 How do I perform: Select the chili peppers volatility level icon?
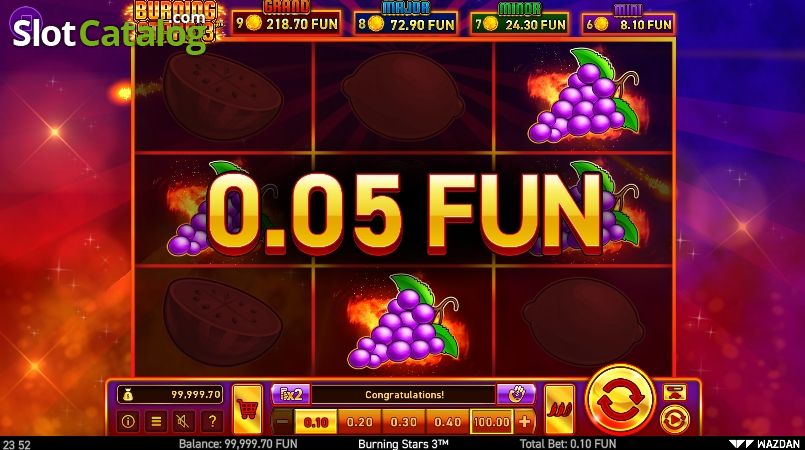(559, 409)
